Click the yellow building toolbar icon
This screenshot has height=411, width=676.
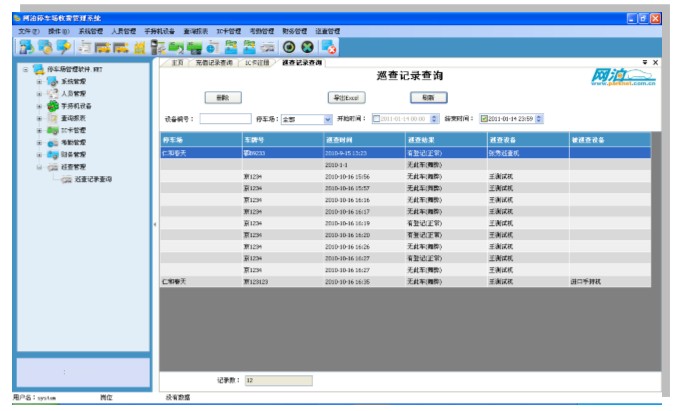click(x=139, y=47)
